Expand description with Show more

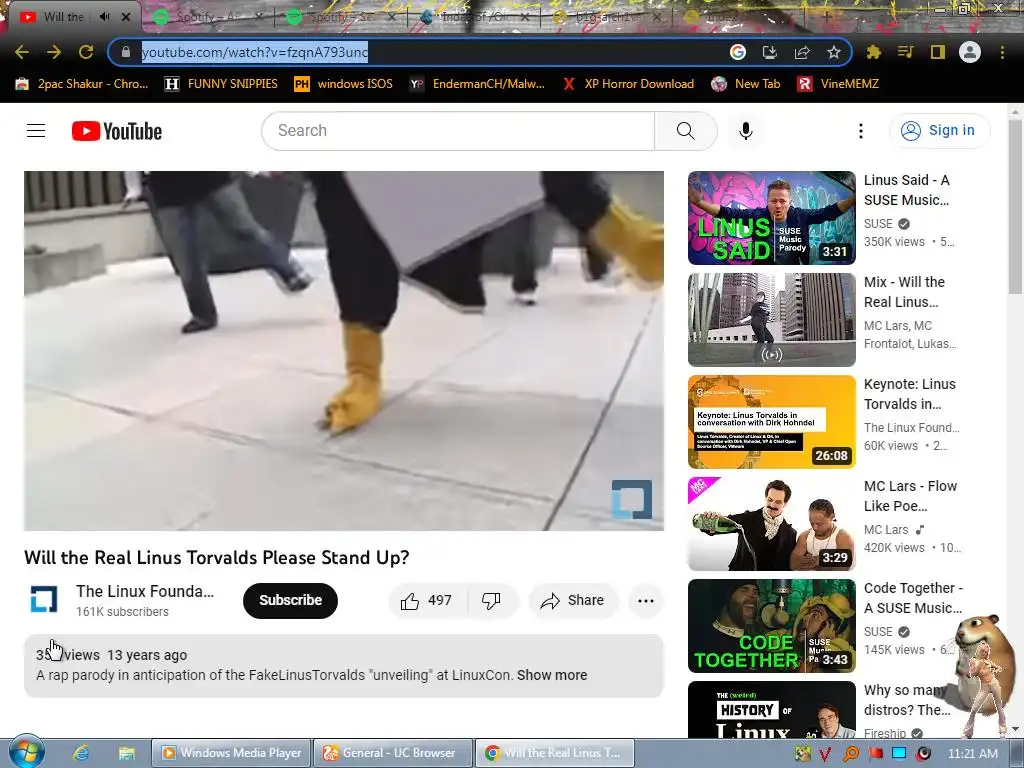tap(552, 675)
